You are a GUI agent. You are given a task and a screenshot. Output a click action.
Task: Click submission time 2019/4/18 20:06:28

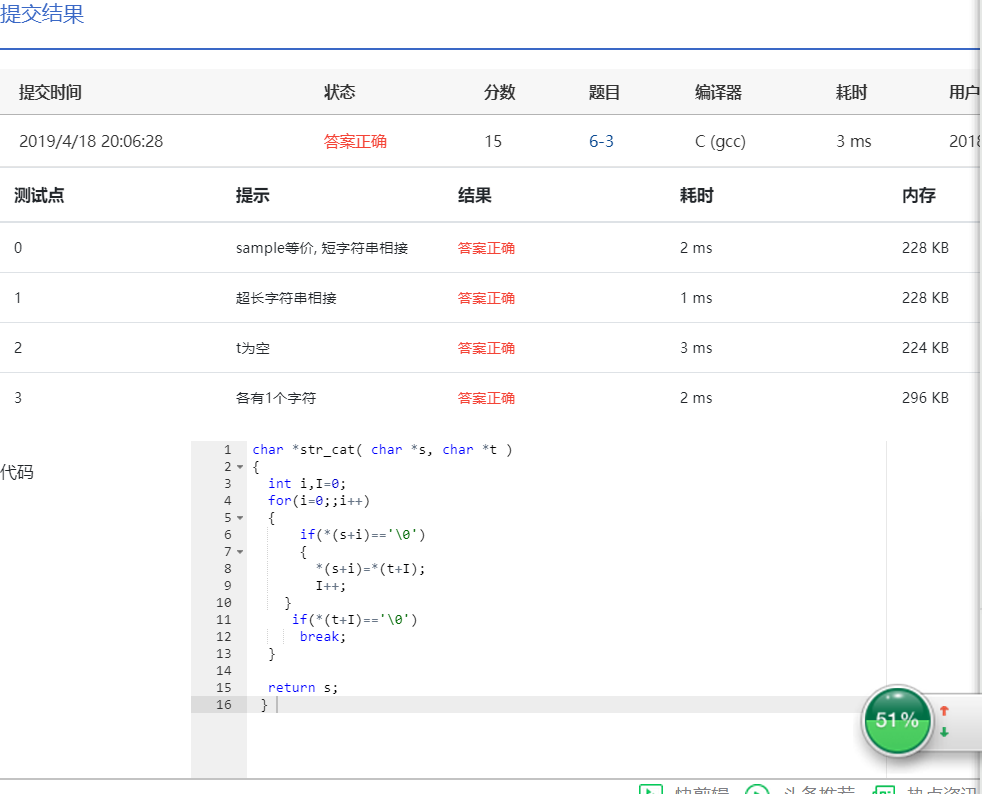pos(91,142)
